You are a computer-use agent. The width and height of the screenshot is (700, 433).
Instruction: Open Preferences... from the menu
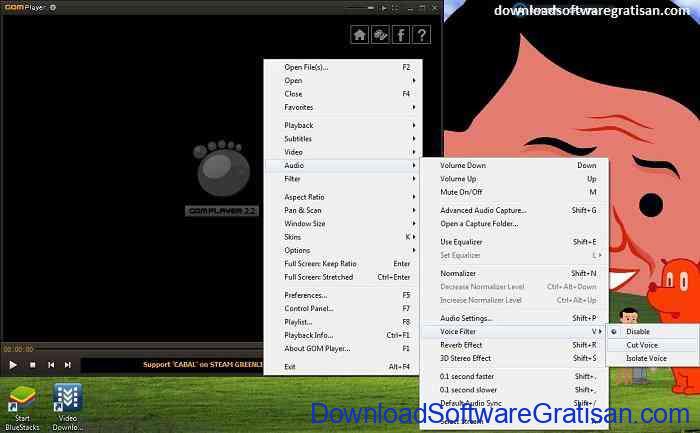[x=342, y=295]
